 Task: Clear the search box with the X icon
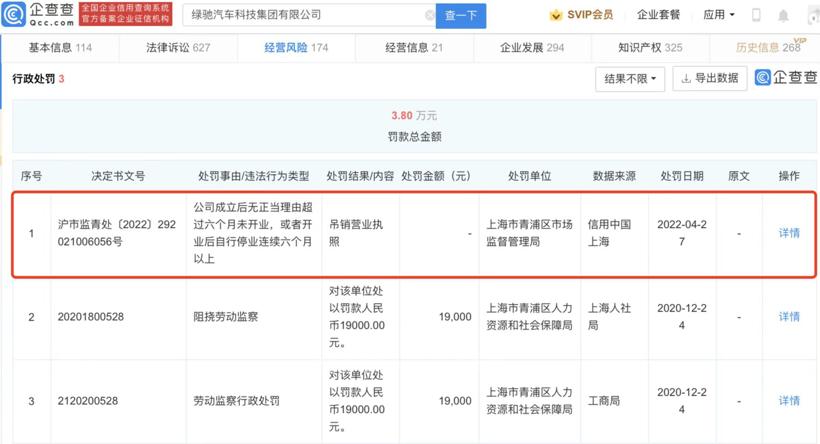(x=430, y=15)
